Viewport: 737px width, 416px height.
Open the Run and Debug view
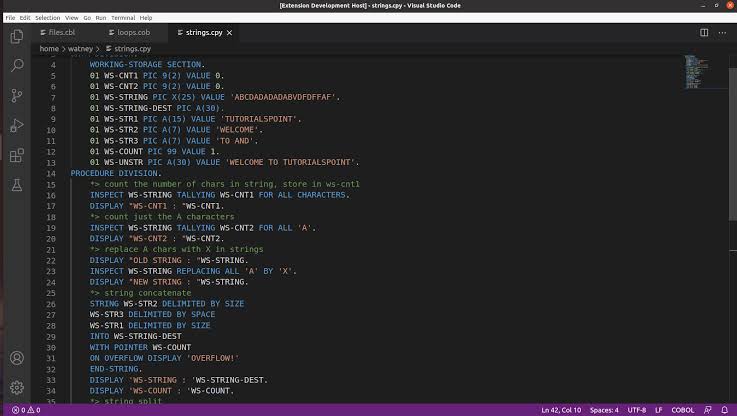[x=17, y=126]
